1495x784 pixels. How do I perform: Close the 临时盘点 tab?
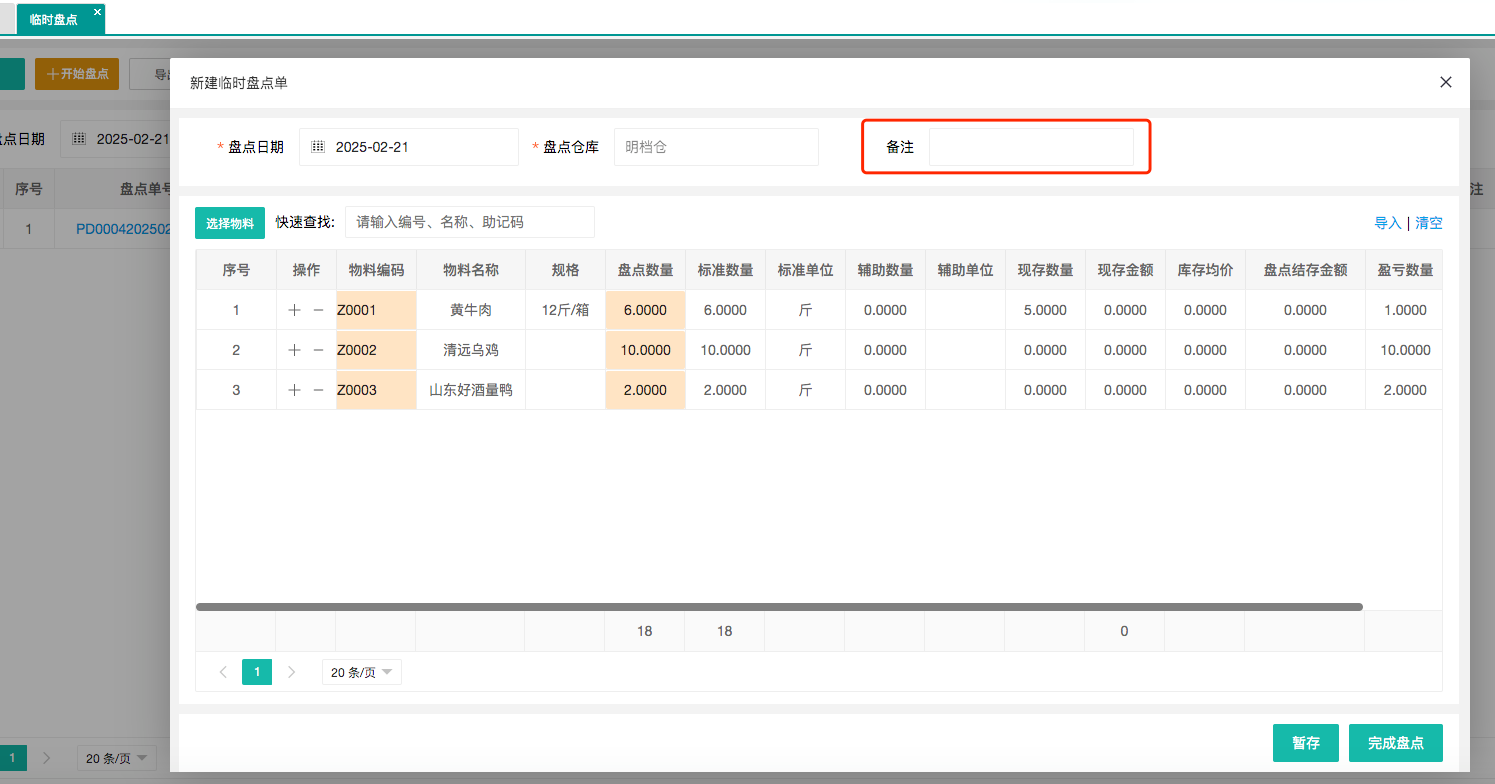97,12
